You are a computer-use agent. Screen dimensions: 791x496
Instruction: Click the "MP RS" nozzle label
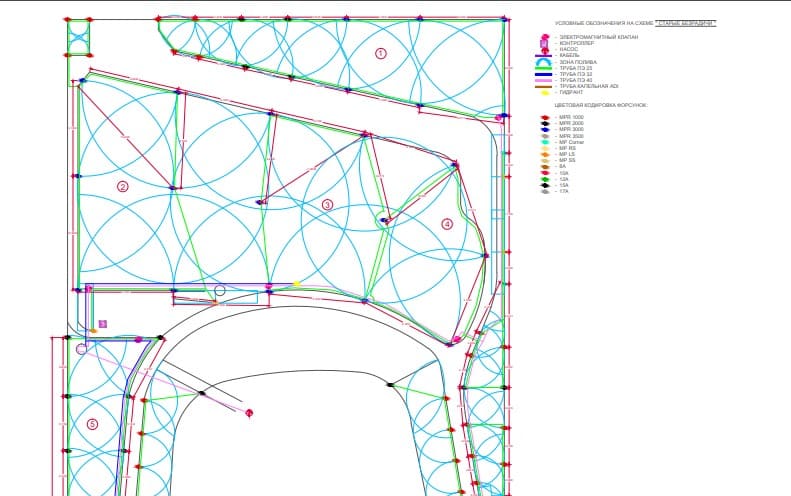pos(568,148)
